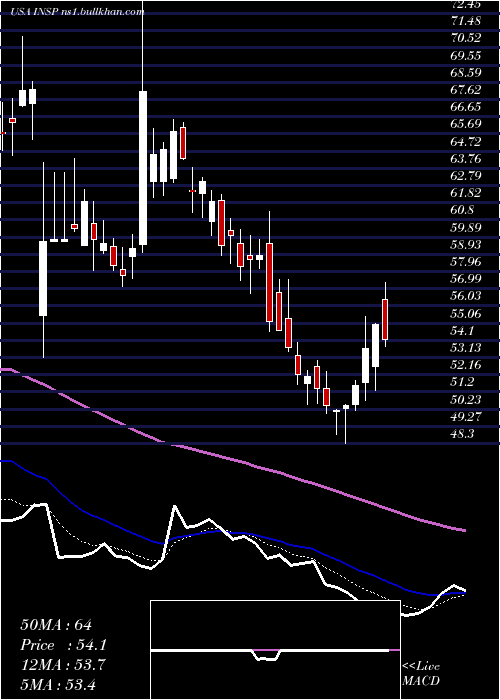Click the 58.93 price axis label
500x700 pixels.
[x=466, y=245]
